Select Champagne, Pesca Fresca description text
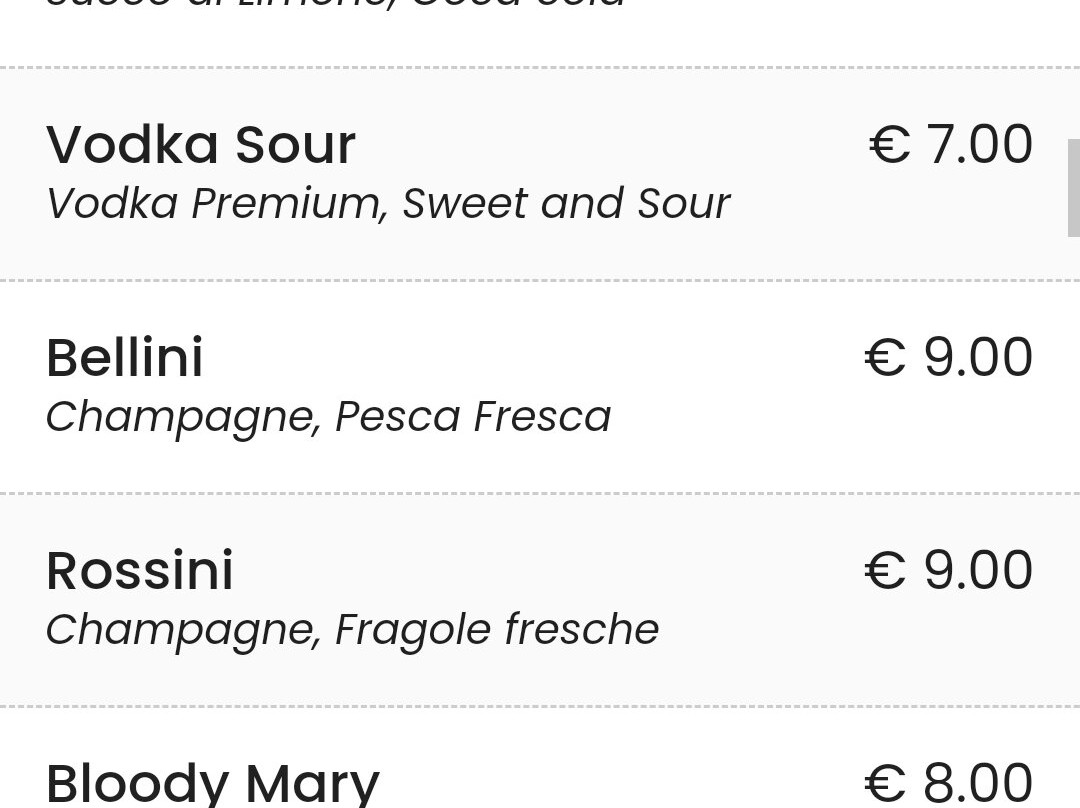The height and width of the screenshot is (808, 1080). [x=329, y=417]
